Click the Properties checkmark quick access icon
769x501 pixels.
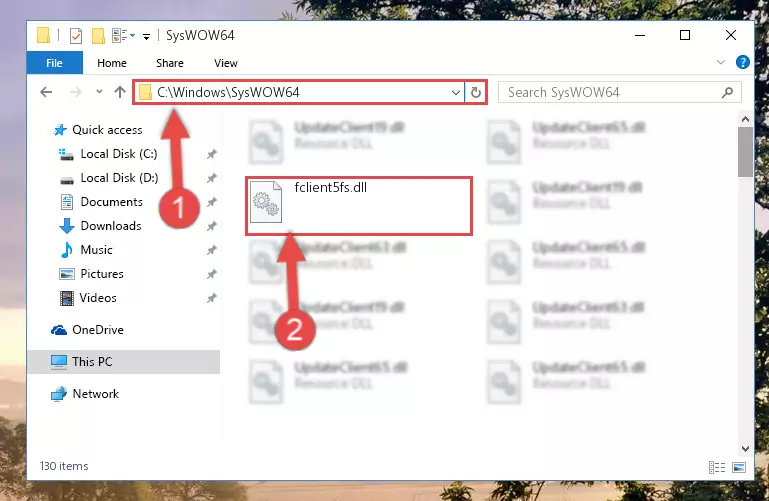[76, 36]
